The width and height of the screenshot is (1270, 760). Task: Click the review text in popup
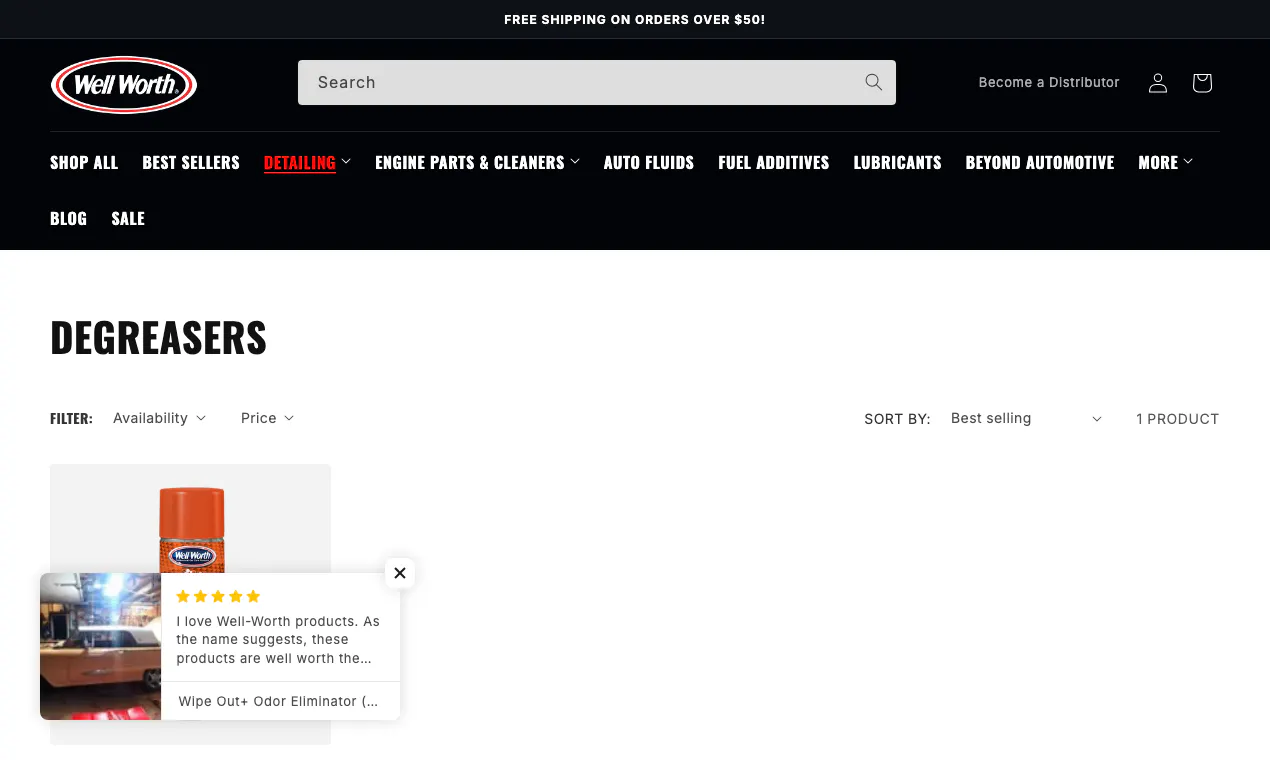coord(278,640)
